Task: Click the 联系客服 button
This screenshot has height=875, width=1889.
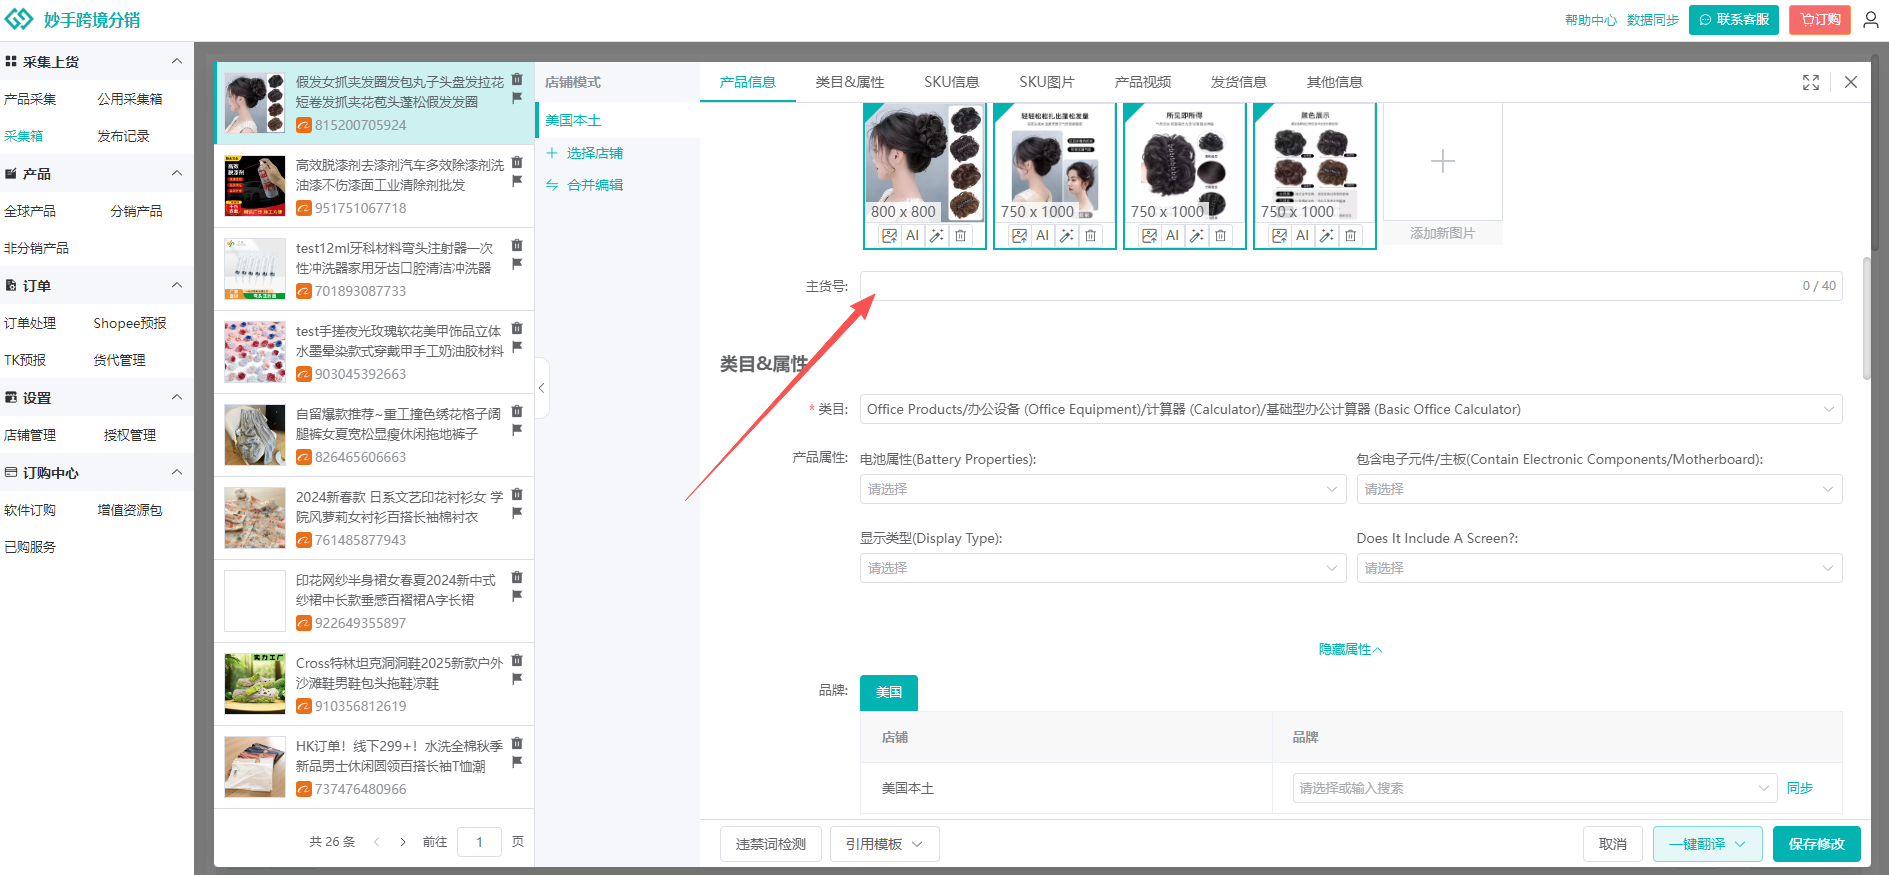Action: [x=1734, y=20]
